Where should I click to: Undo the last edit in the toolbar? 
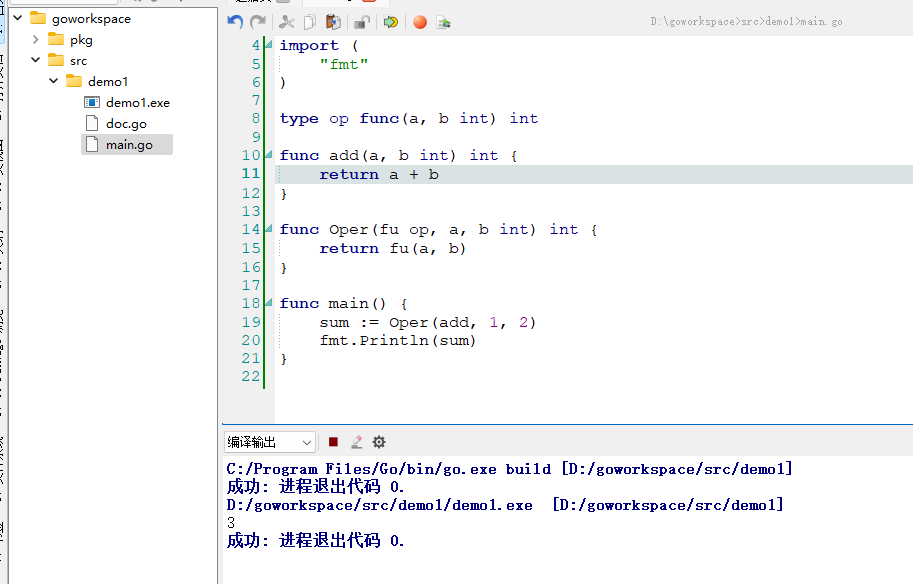(235, 22)
